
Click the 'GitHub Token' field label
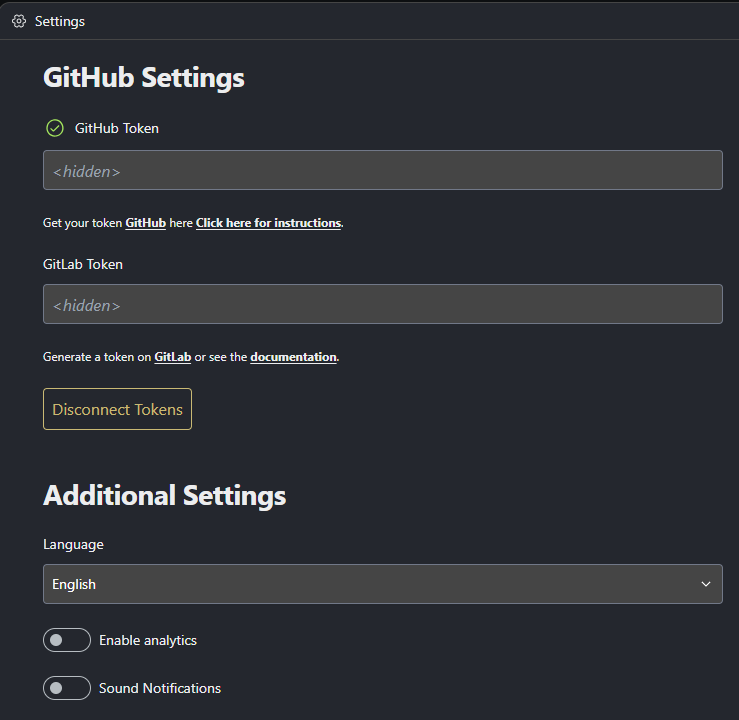[116, 128]
